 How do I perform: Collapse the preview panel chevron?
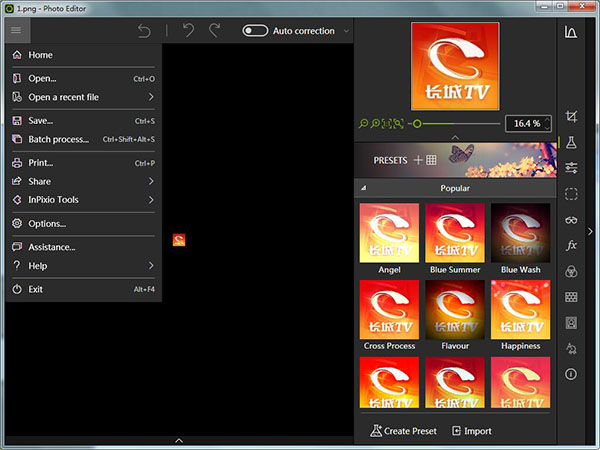[x=455, y=137]
